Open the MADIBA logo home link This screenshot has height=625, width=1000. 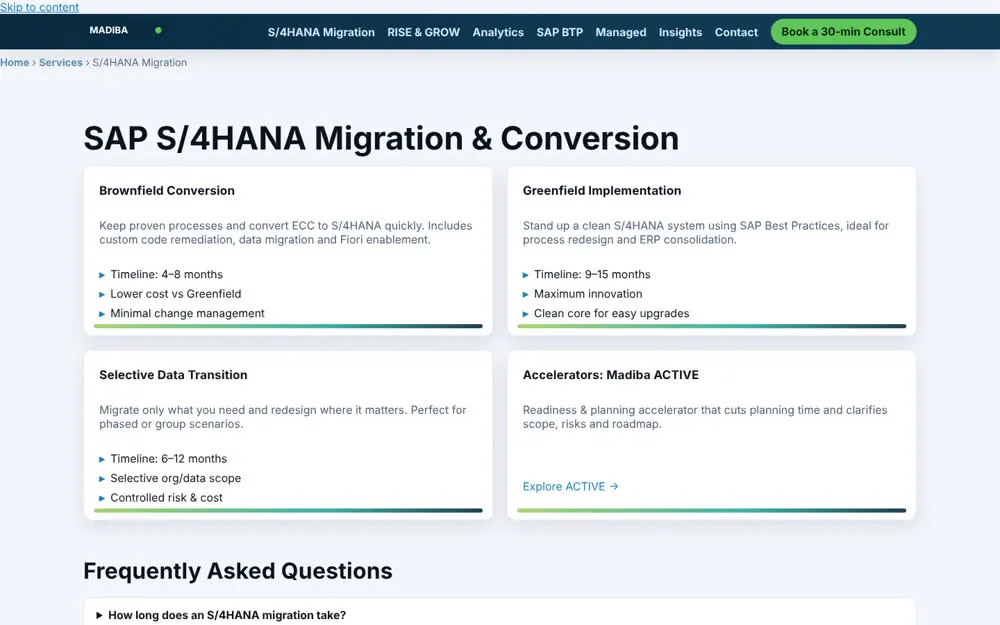108,30
